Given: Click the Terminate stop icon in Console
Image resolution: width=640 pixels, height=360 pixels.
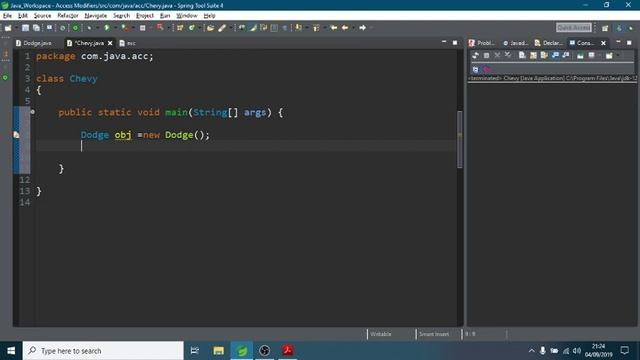Looking at the screenshot, I should click(x=486, y=55).
